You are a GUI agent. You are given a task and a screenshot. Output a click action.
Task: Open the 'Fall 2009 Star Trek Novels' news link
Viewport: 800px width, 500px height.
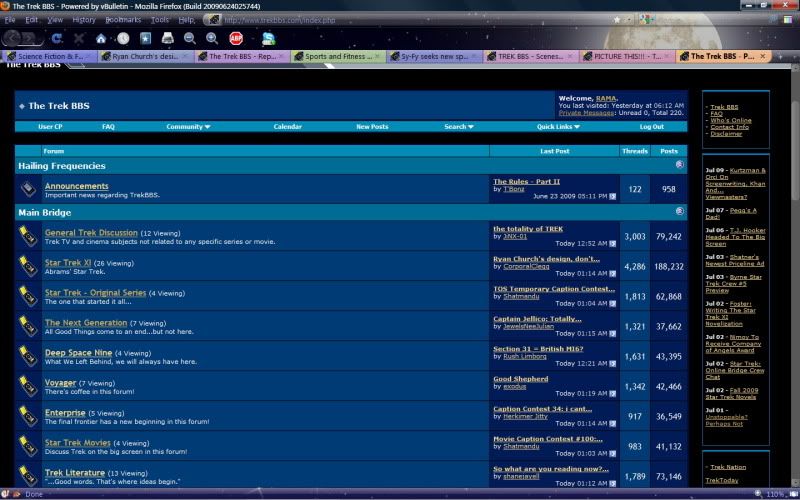(x=732, y=393)
